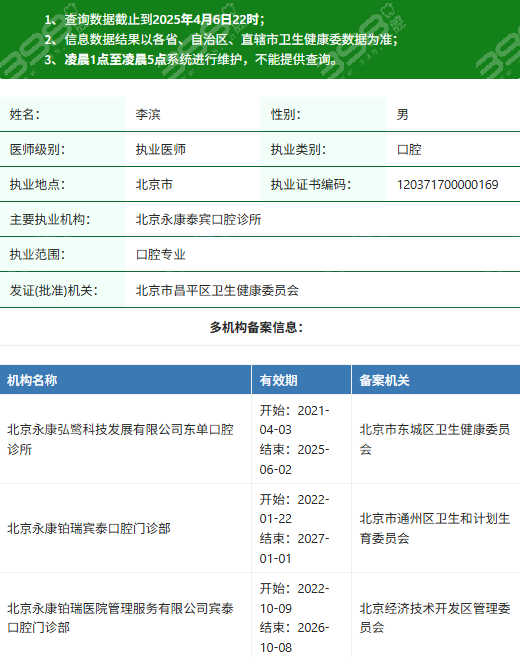Image resolution: width=520 pixels, height=657 pixels.
Task: Select 北京永康泰宾口腔诊所 institution text
Action: (198, 220)
